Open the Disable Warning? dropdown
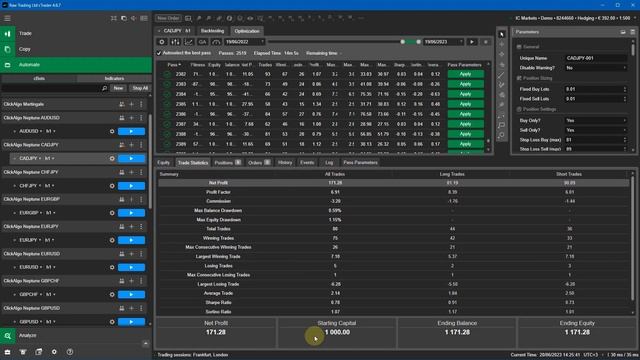Screen dimensions: 640x360 tap(596, 68)
